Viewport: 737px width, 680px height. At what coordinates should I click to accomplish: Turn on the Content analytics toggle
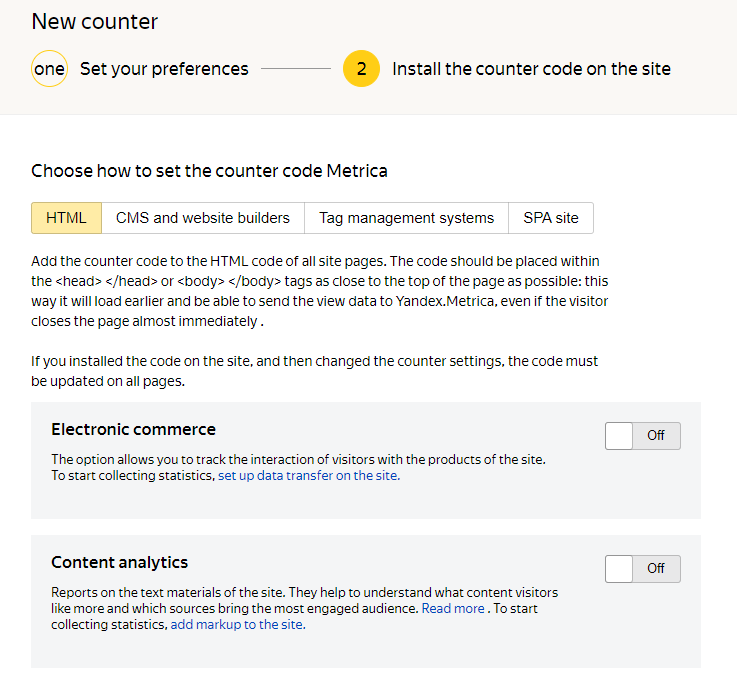click(x=642, y=569)
